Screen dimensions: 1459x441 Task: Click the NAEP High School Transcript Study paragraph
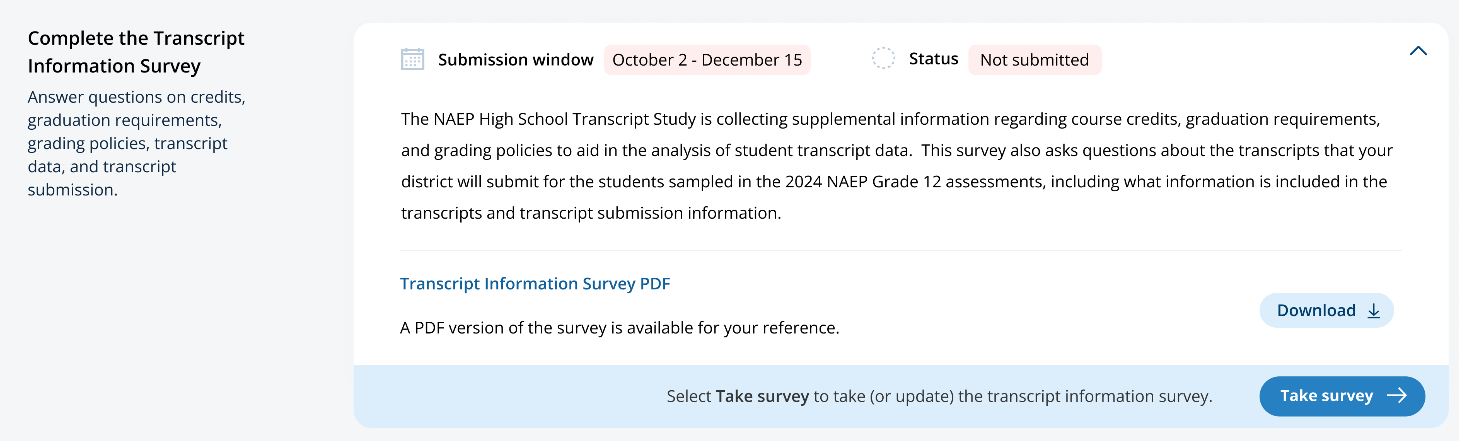897,166
